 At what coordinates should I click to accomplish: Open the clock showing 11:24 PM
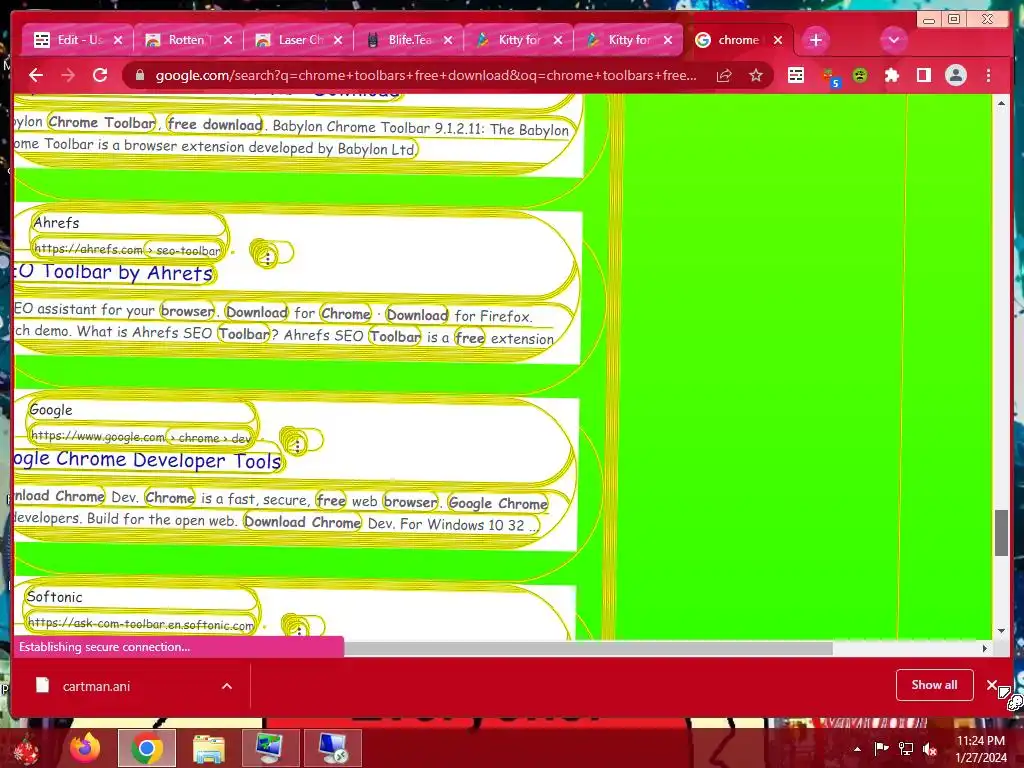981,749
